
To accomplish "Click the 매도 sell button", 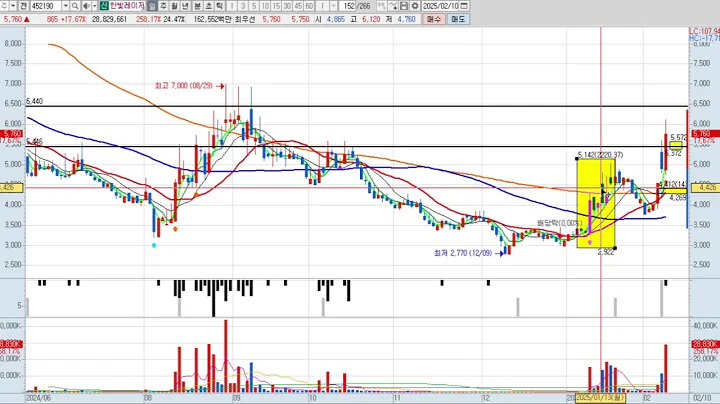I will tap(458, 19).
